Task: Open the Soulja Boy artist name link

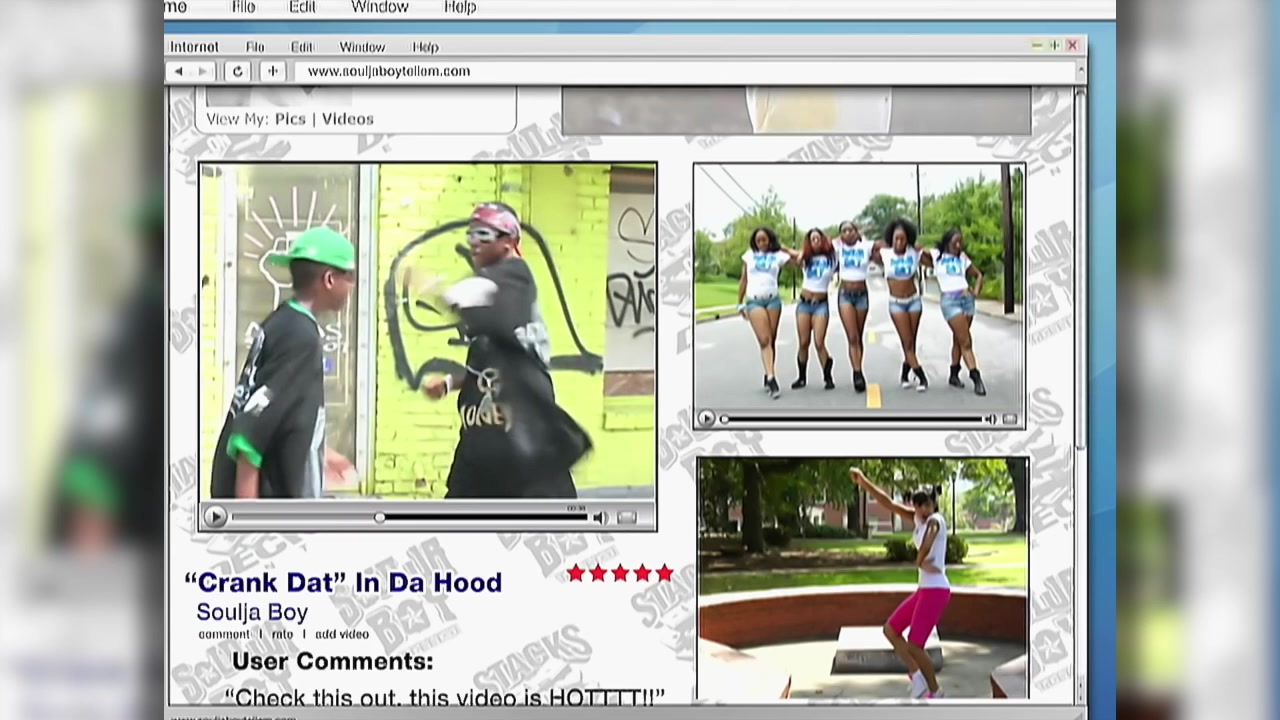Action: (x=252, y=612)
